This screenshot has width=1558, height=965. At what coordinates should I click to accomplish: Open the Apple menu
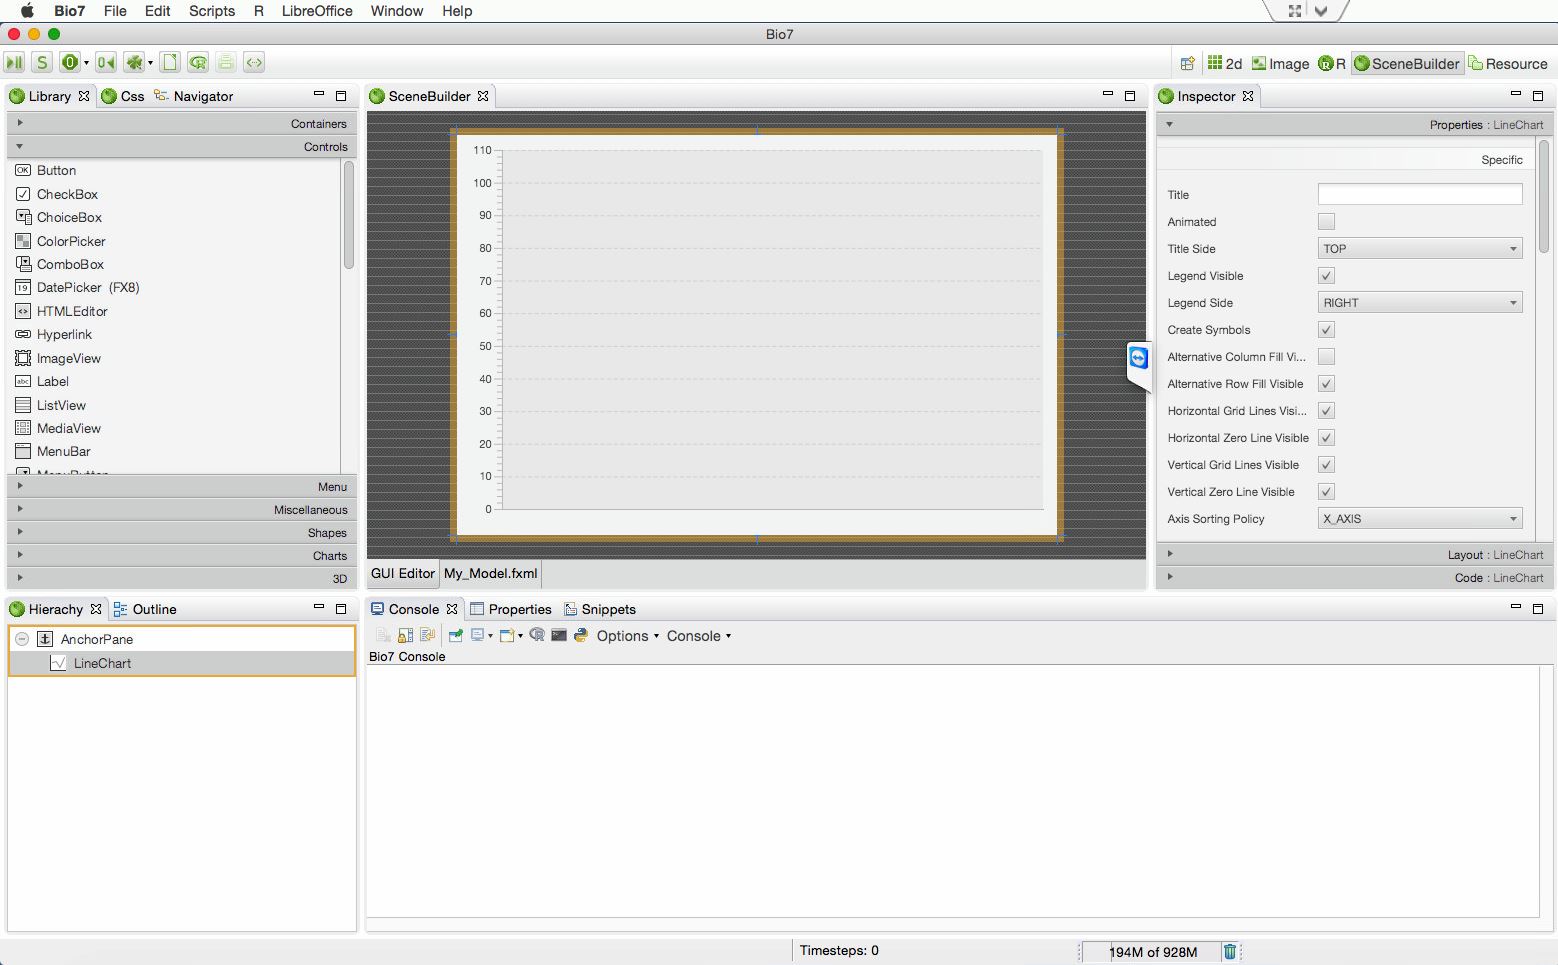(x=27, y=11)
